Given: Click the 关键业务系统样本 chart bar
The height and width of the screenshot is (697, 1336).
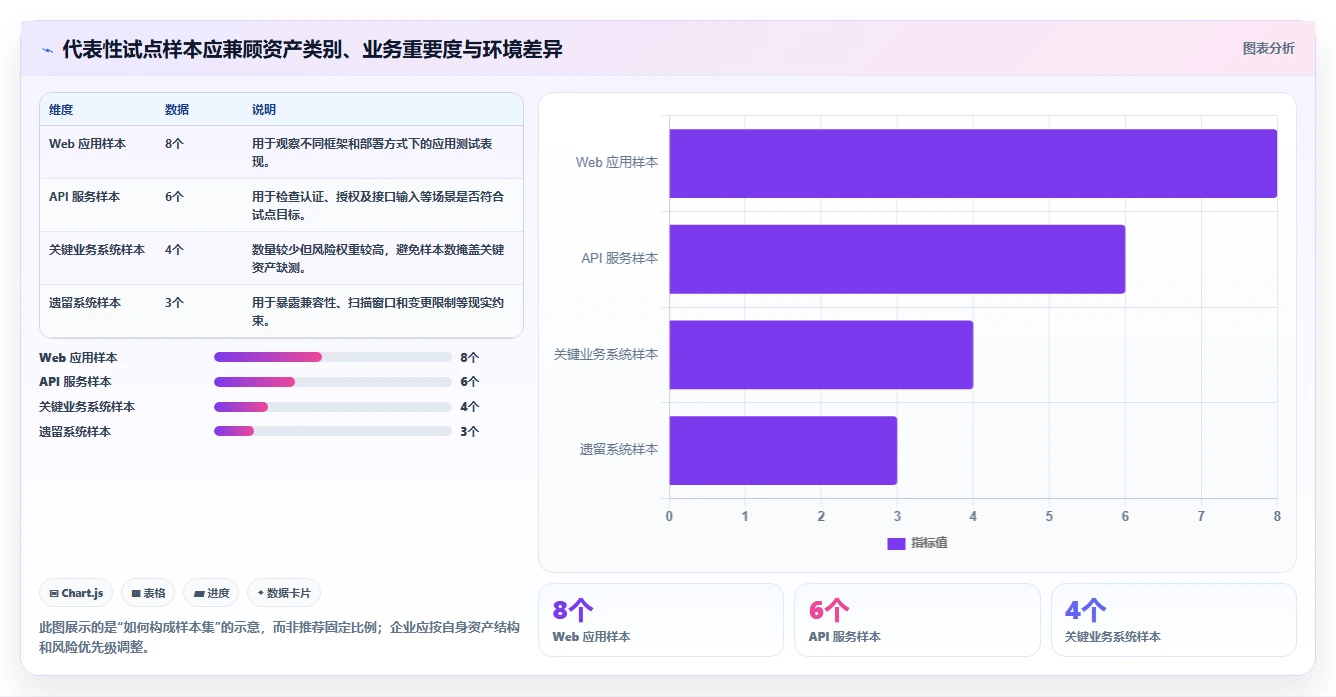Looking at the screenshot, I should click(x=821, y=354).
